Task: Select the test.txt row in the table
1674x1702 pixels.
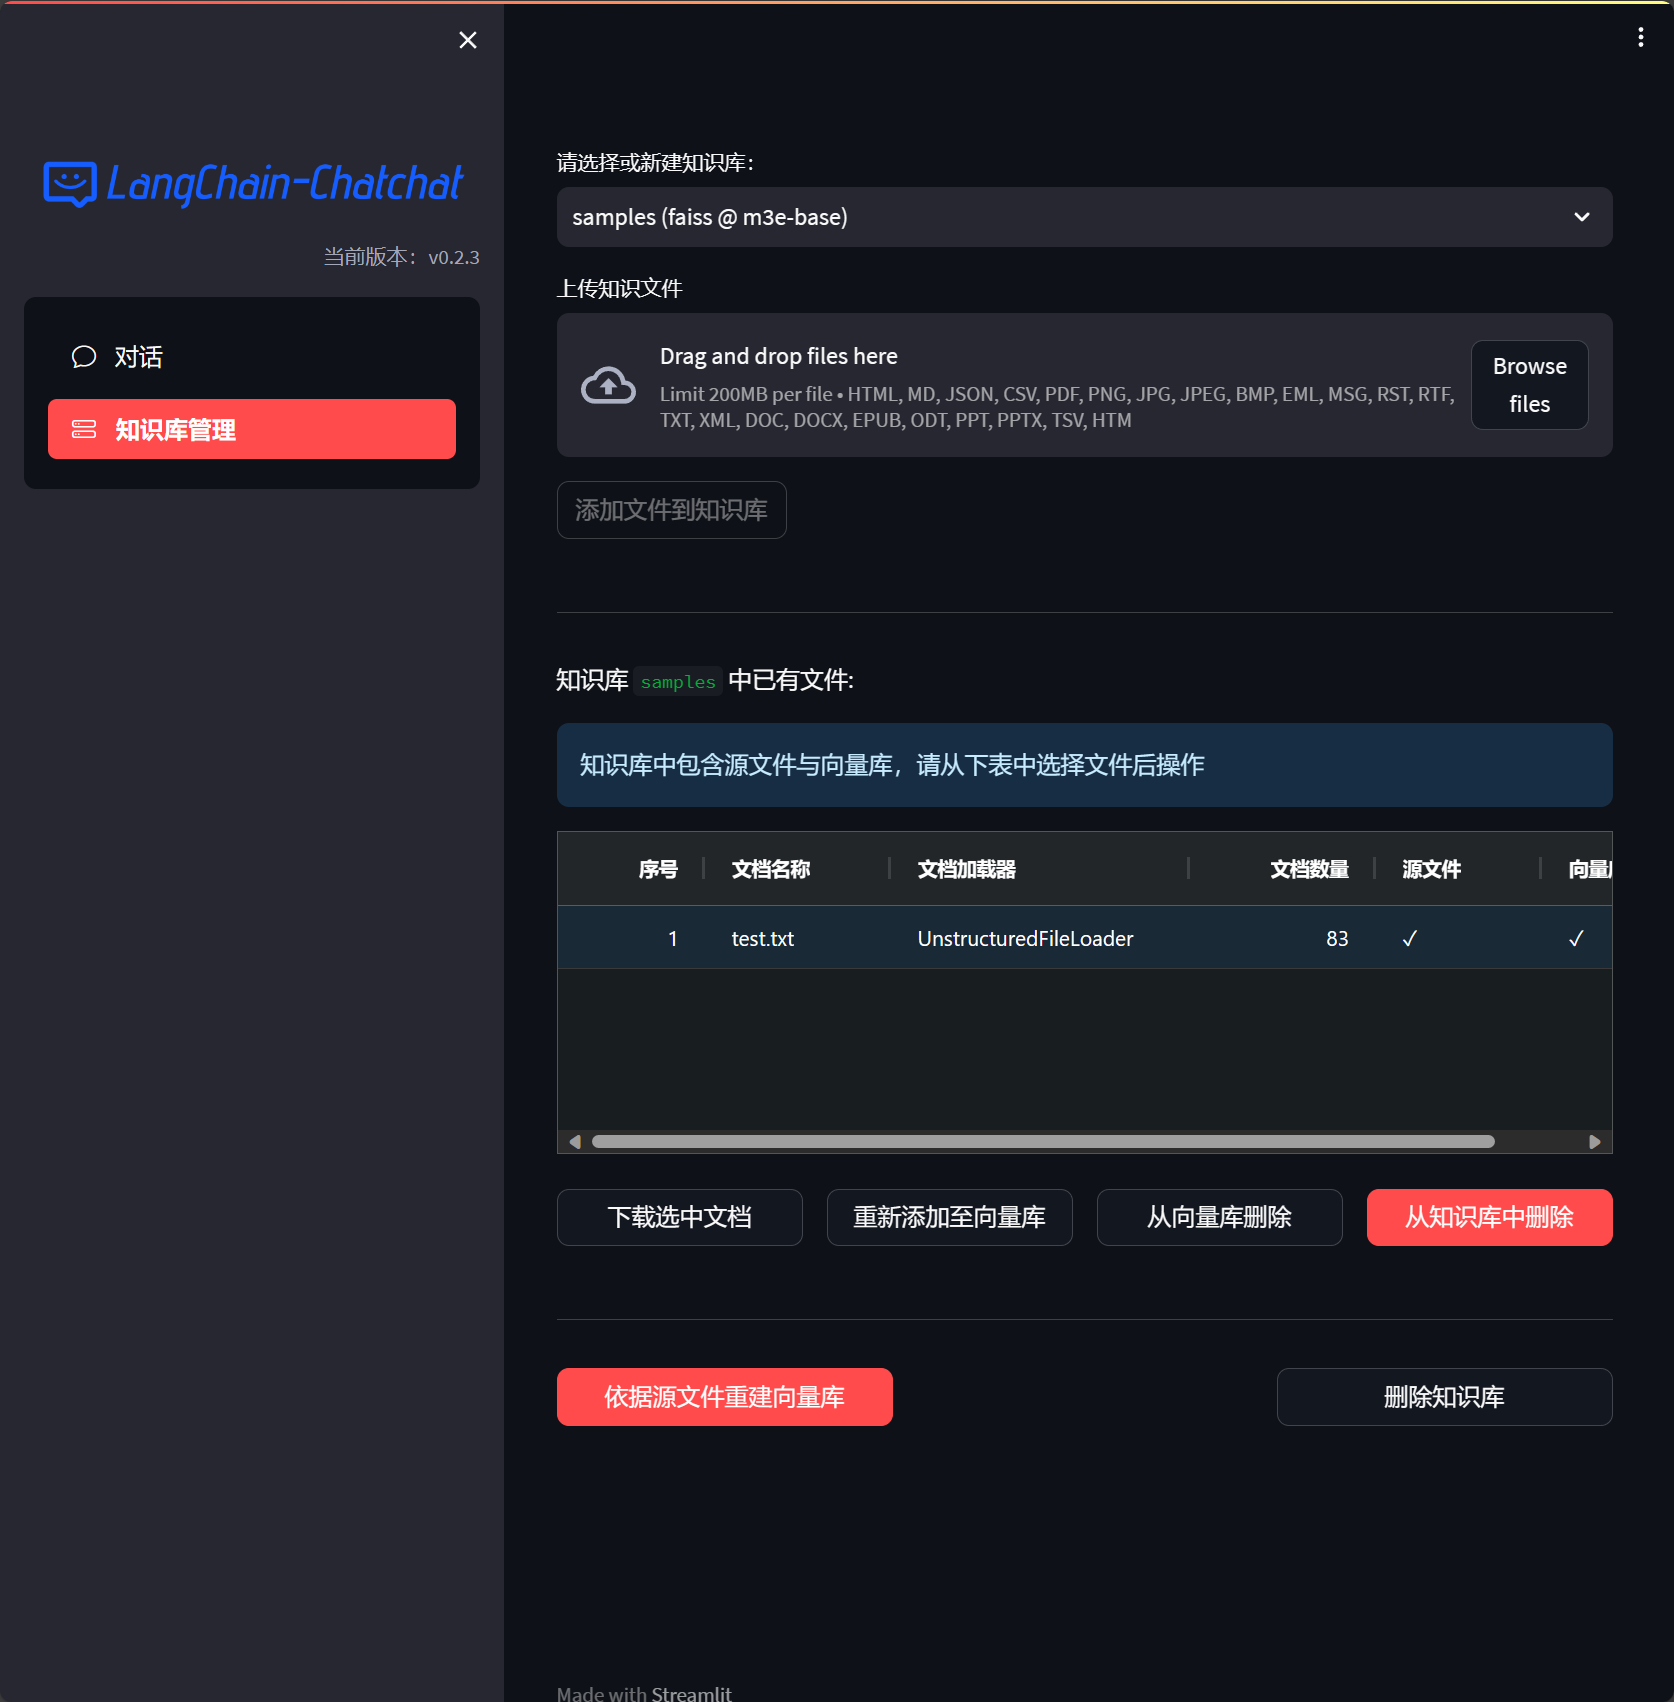Action: 763,938
